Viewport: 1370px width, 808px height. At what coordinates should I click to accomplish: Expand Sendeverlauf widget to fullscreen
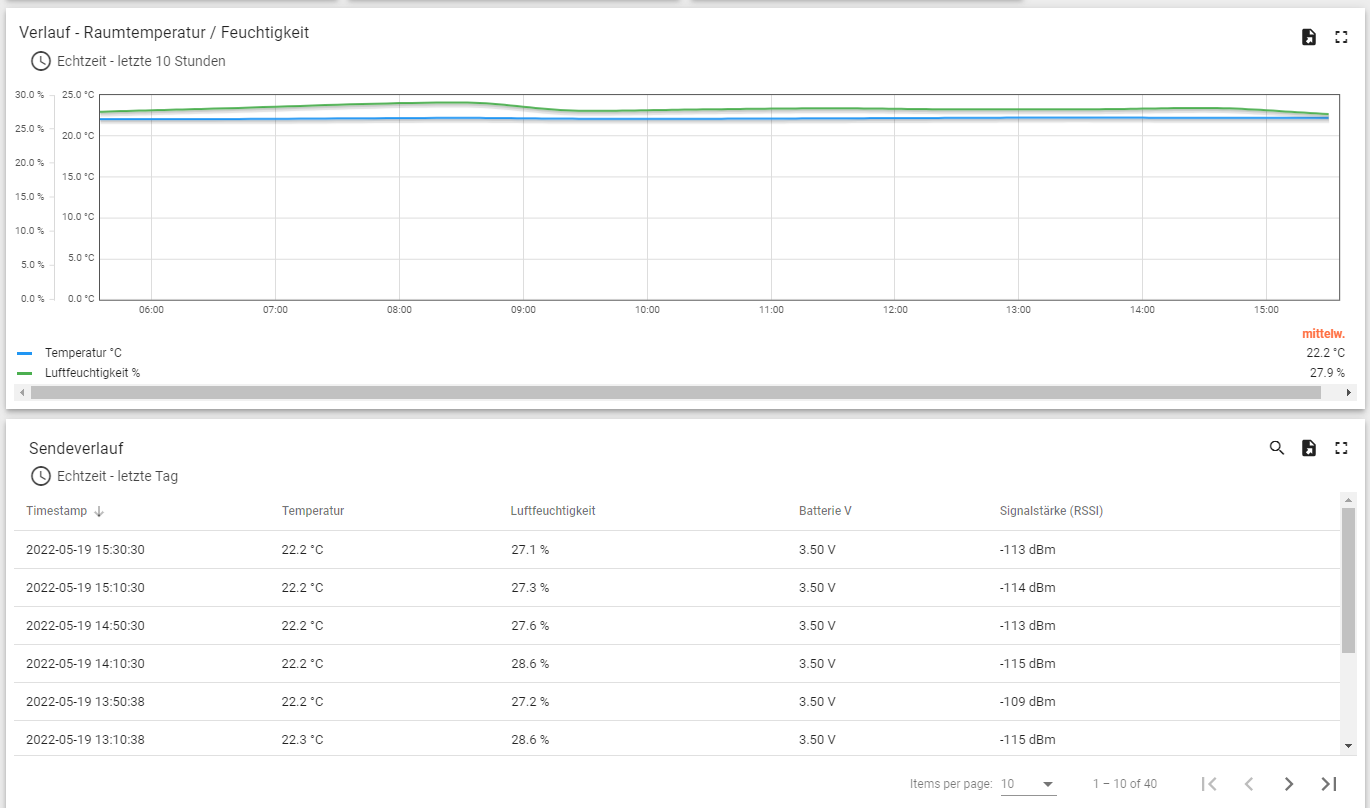tap(1341, 448)
